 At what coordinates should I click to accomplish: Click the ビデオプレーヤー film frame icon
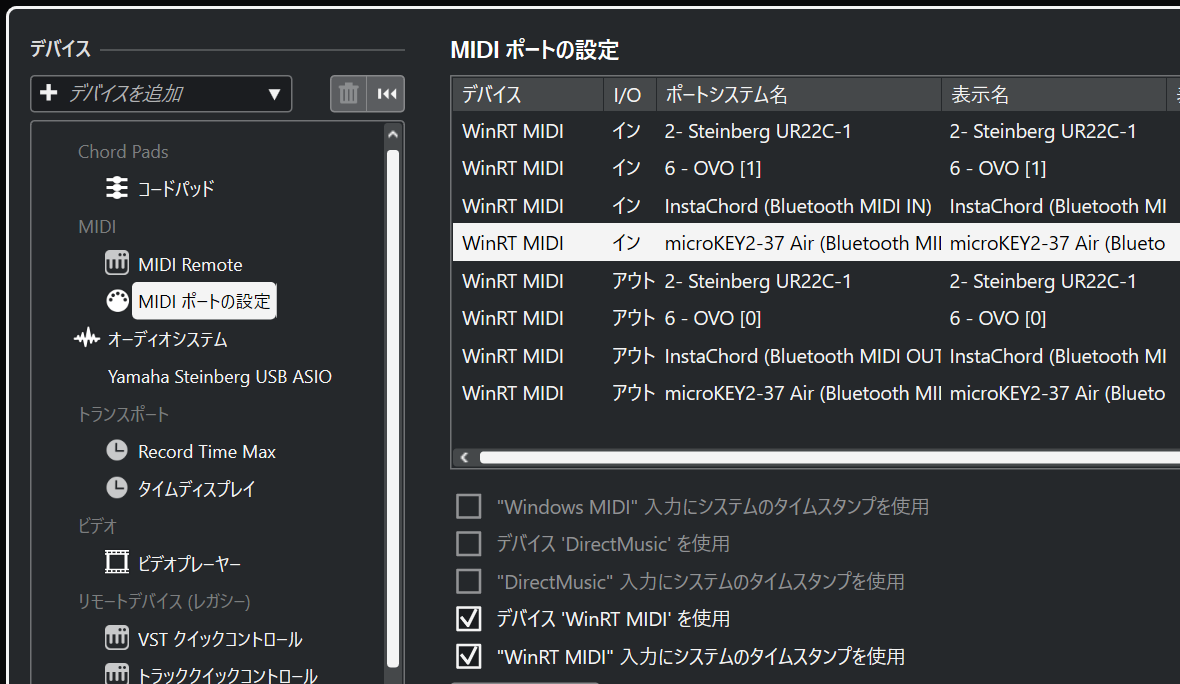coord(117,562)
